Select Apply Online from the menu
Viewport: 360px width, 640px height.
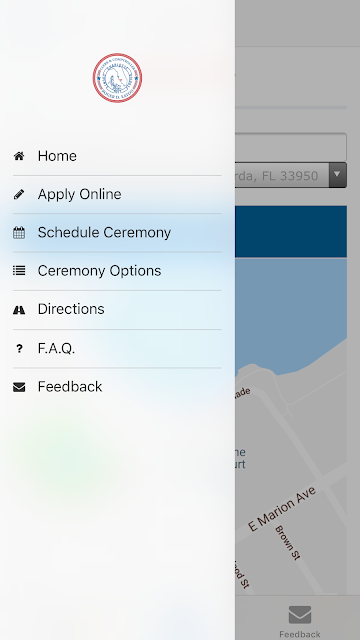tap(117, 194)
